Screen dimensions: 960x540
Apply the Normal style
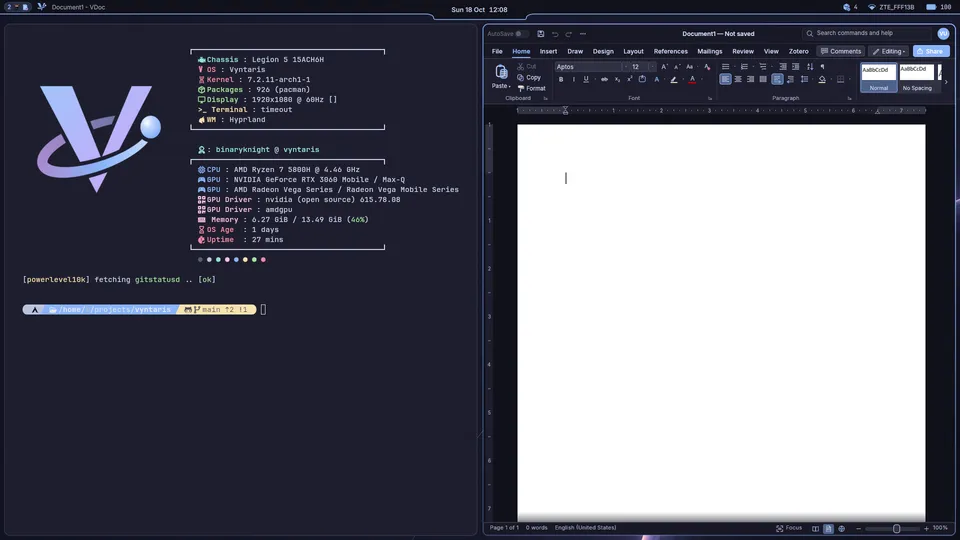click(x=879, y=78)
